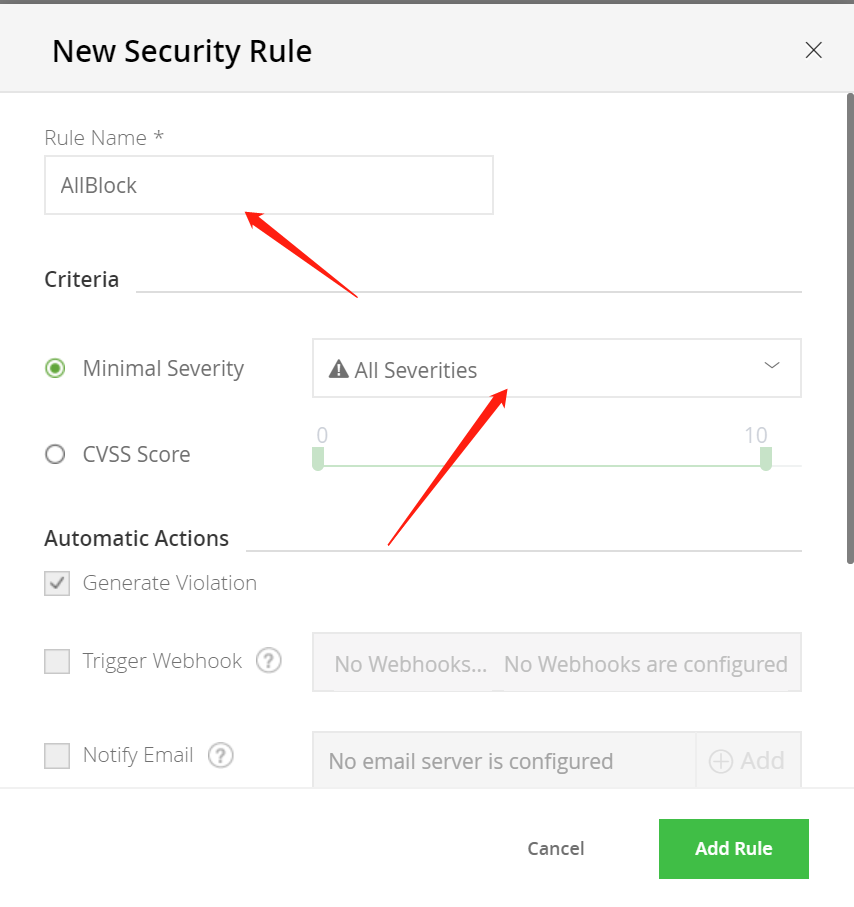The width and height of the screenshot is (854, 907).
Task: Click the CVSS slider minimum handle
Action: tap(318, 459)
